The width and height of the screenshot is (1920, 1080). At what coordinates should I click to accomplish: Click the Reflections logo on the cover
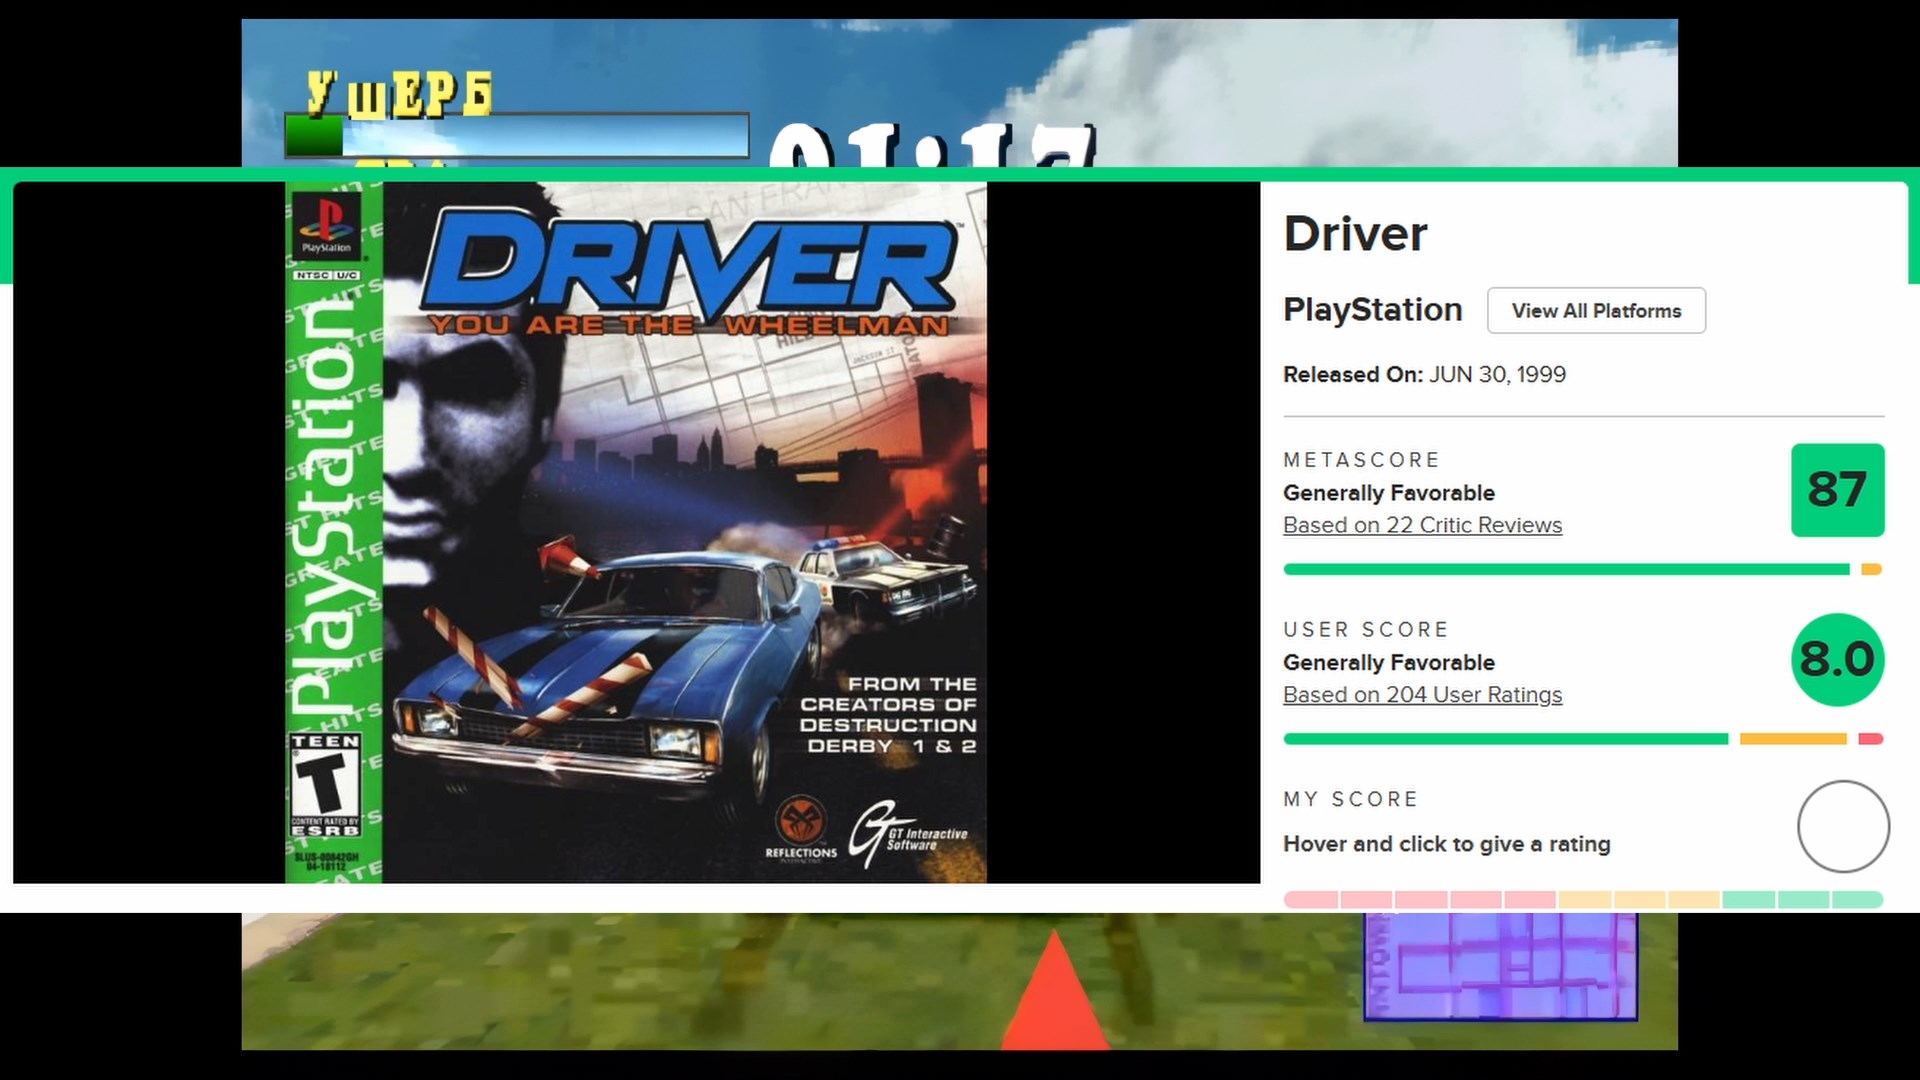[x=801, y=828]
